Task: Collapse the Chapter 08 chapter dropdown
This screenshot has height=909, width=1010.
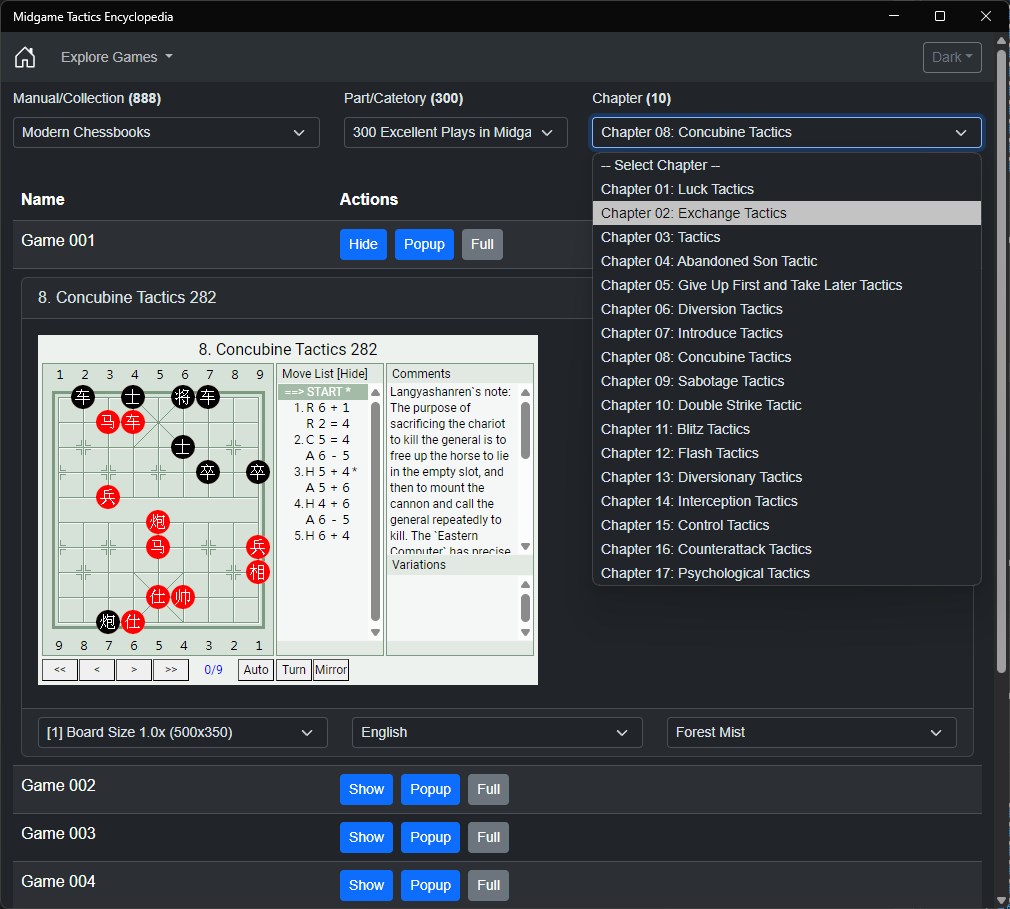Action: [786, 133]
